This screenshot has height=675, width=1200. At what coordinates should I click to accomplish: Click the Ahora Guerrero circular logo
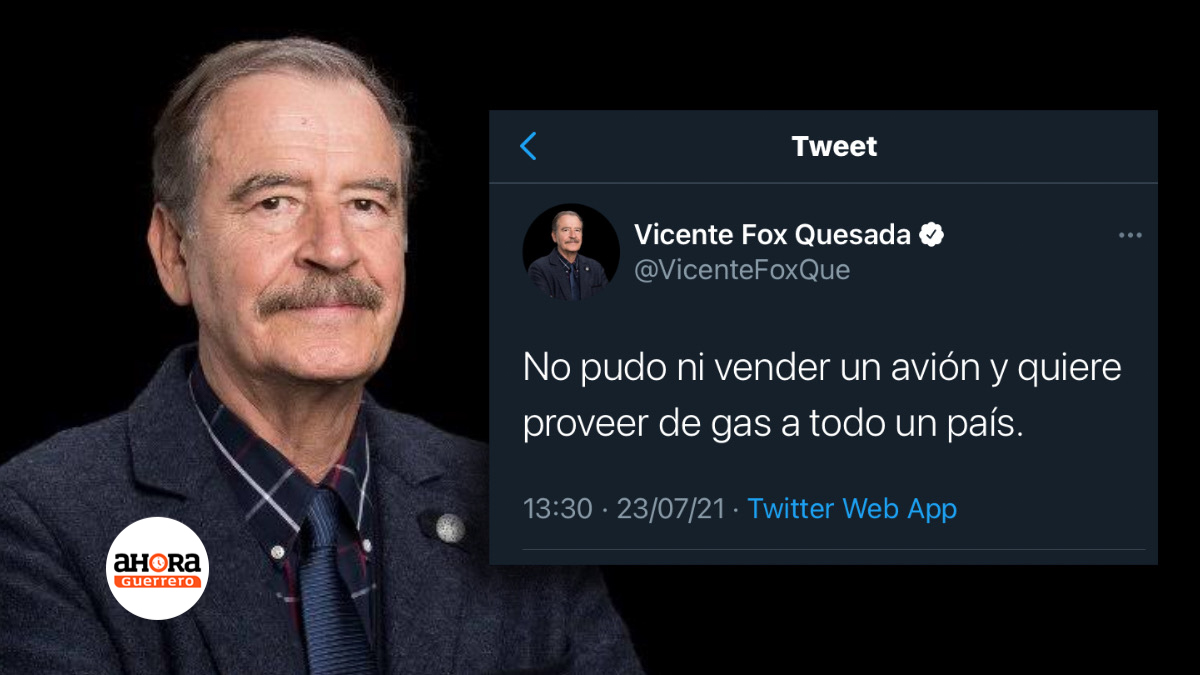point(158,568)
